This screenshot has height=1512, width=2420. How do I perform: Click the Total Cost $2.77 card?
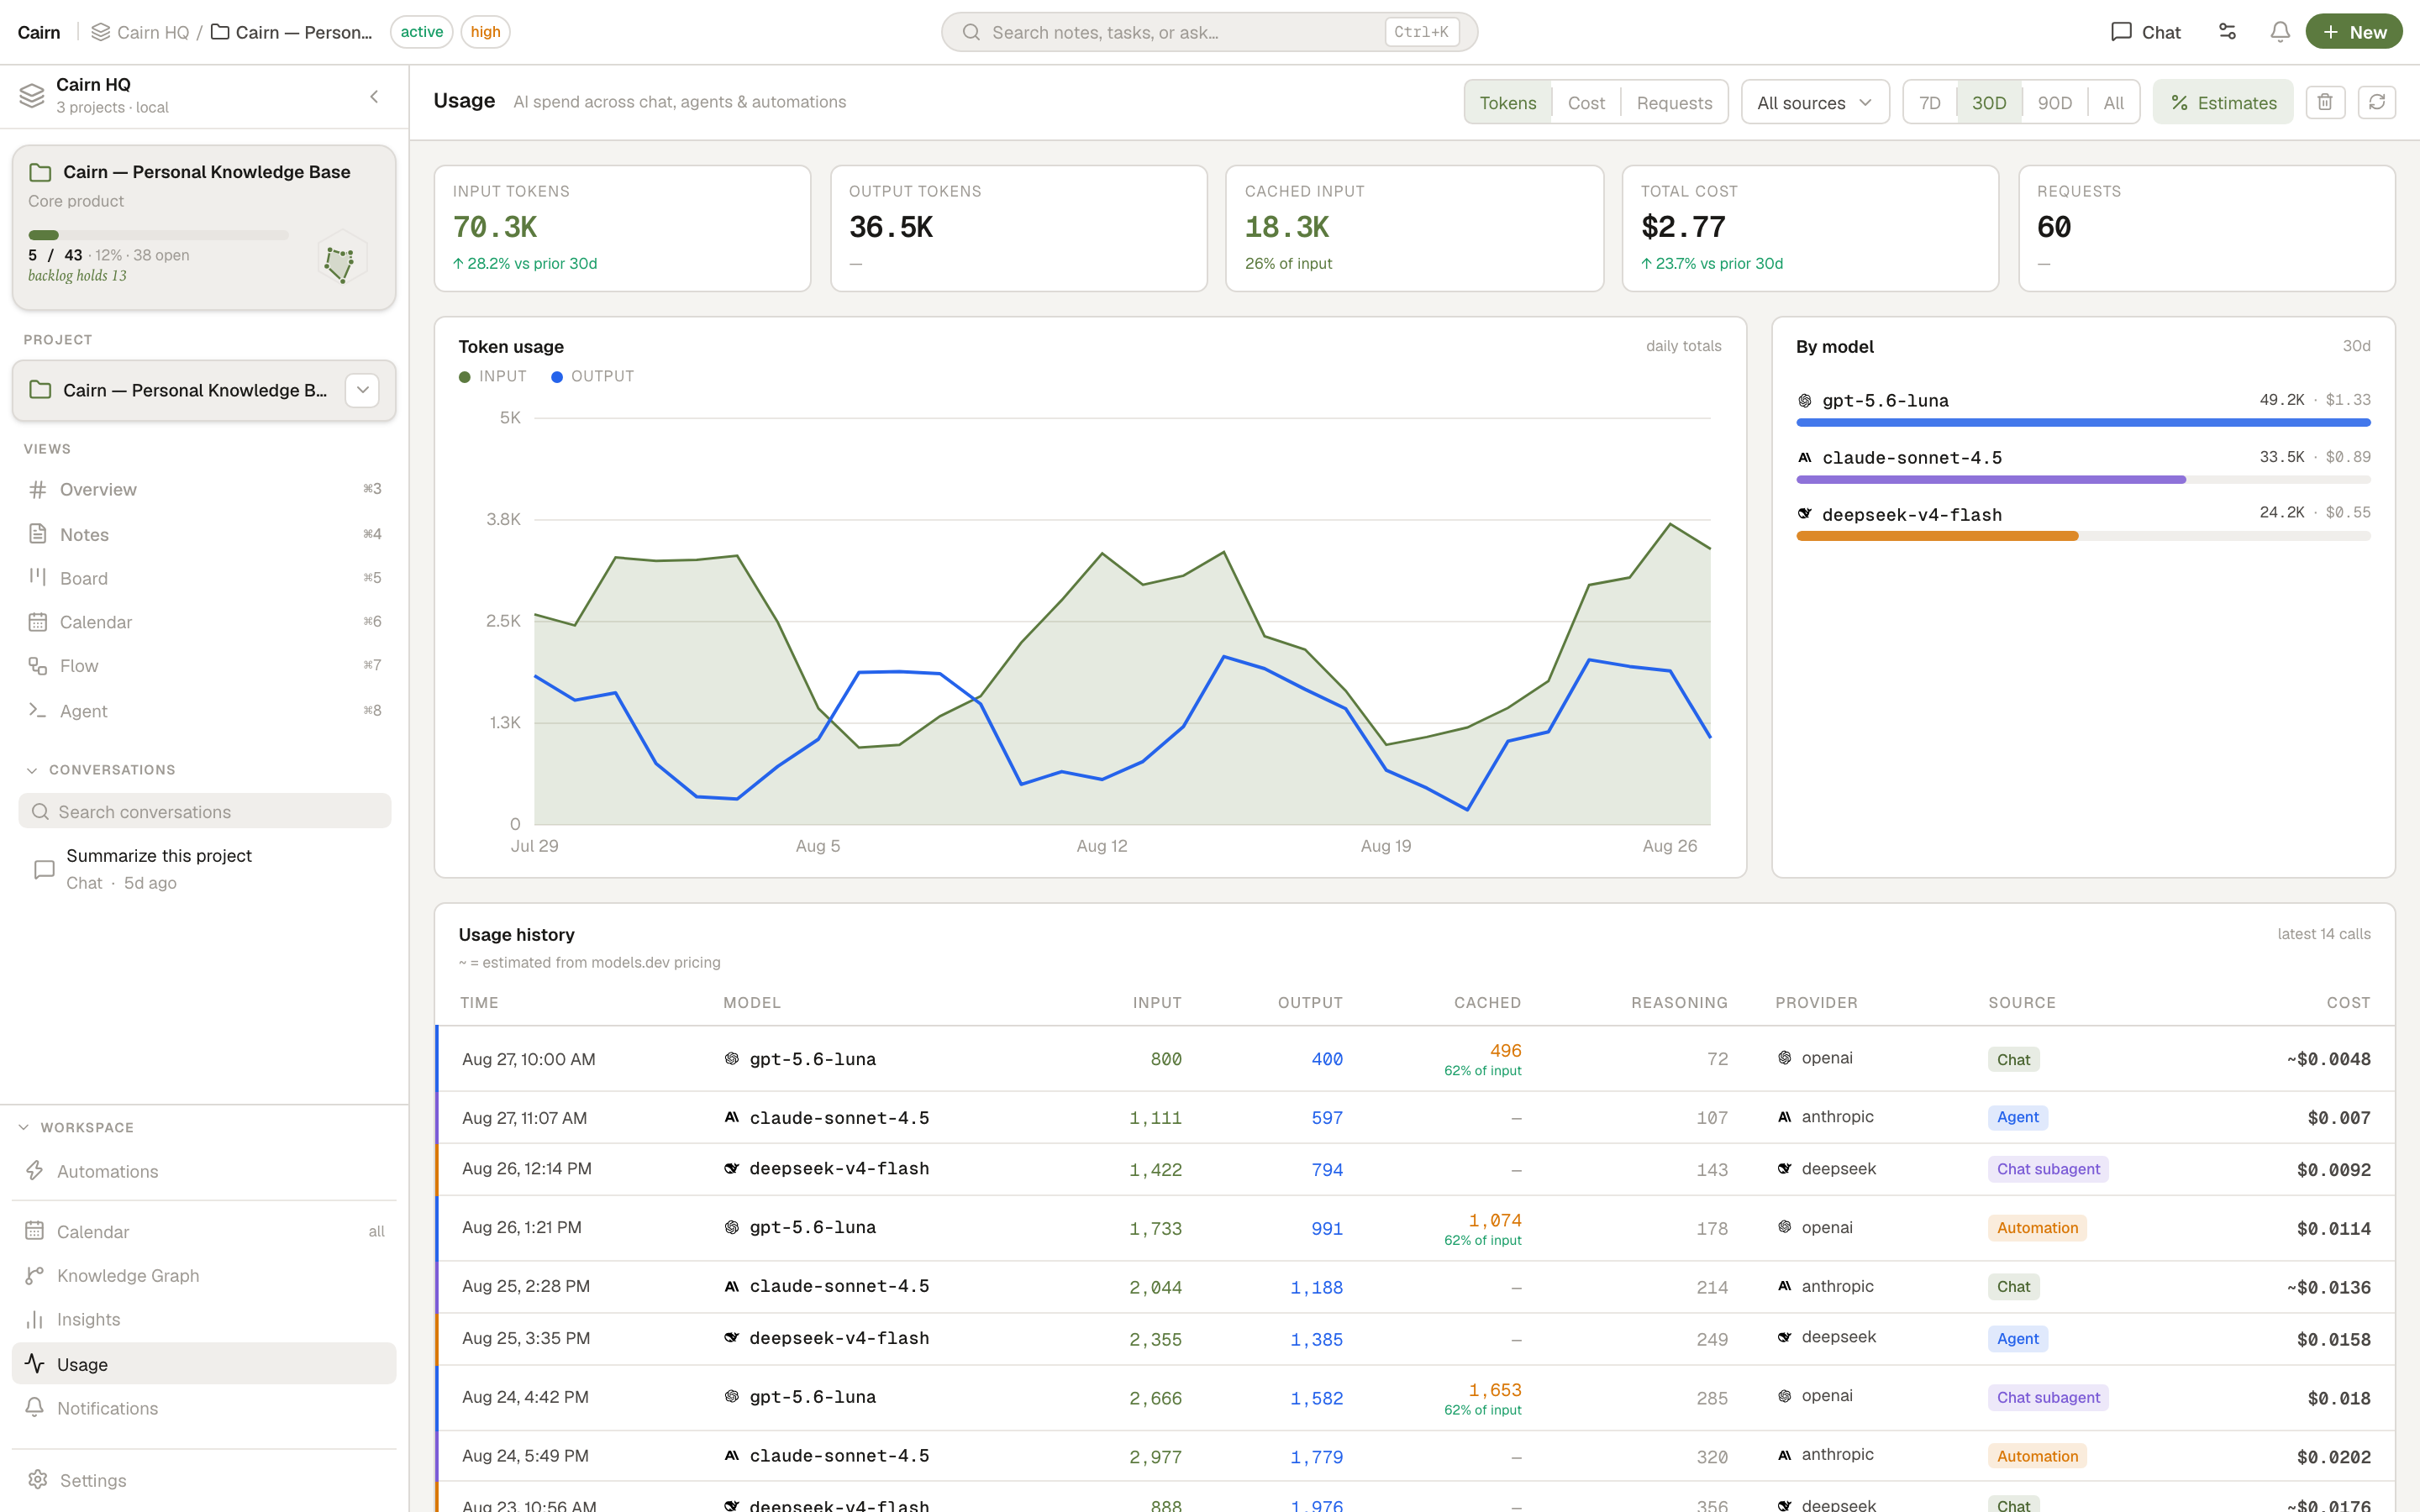coord(1810,229)
